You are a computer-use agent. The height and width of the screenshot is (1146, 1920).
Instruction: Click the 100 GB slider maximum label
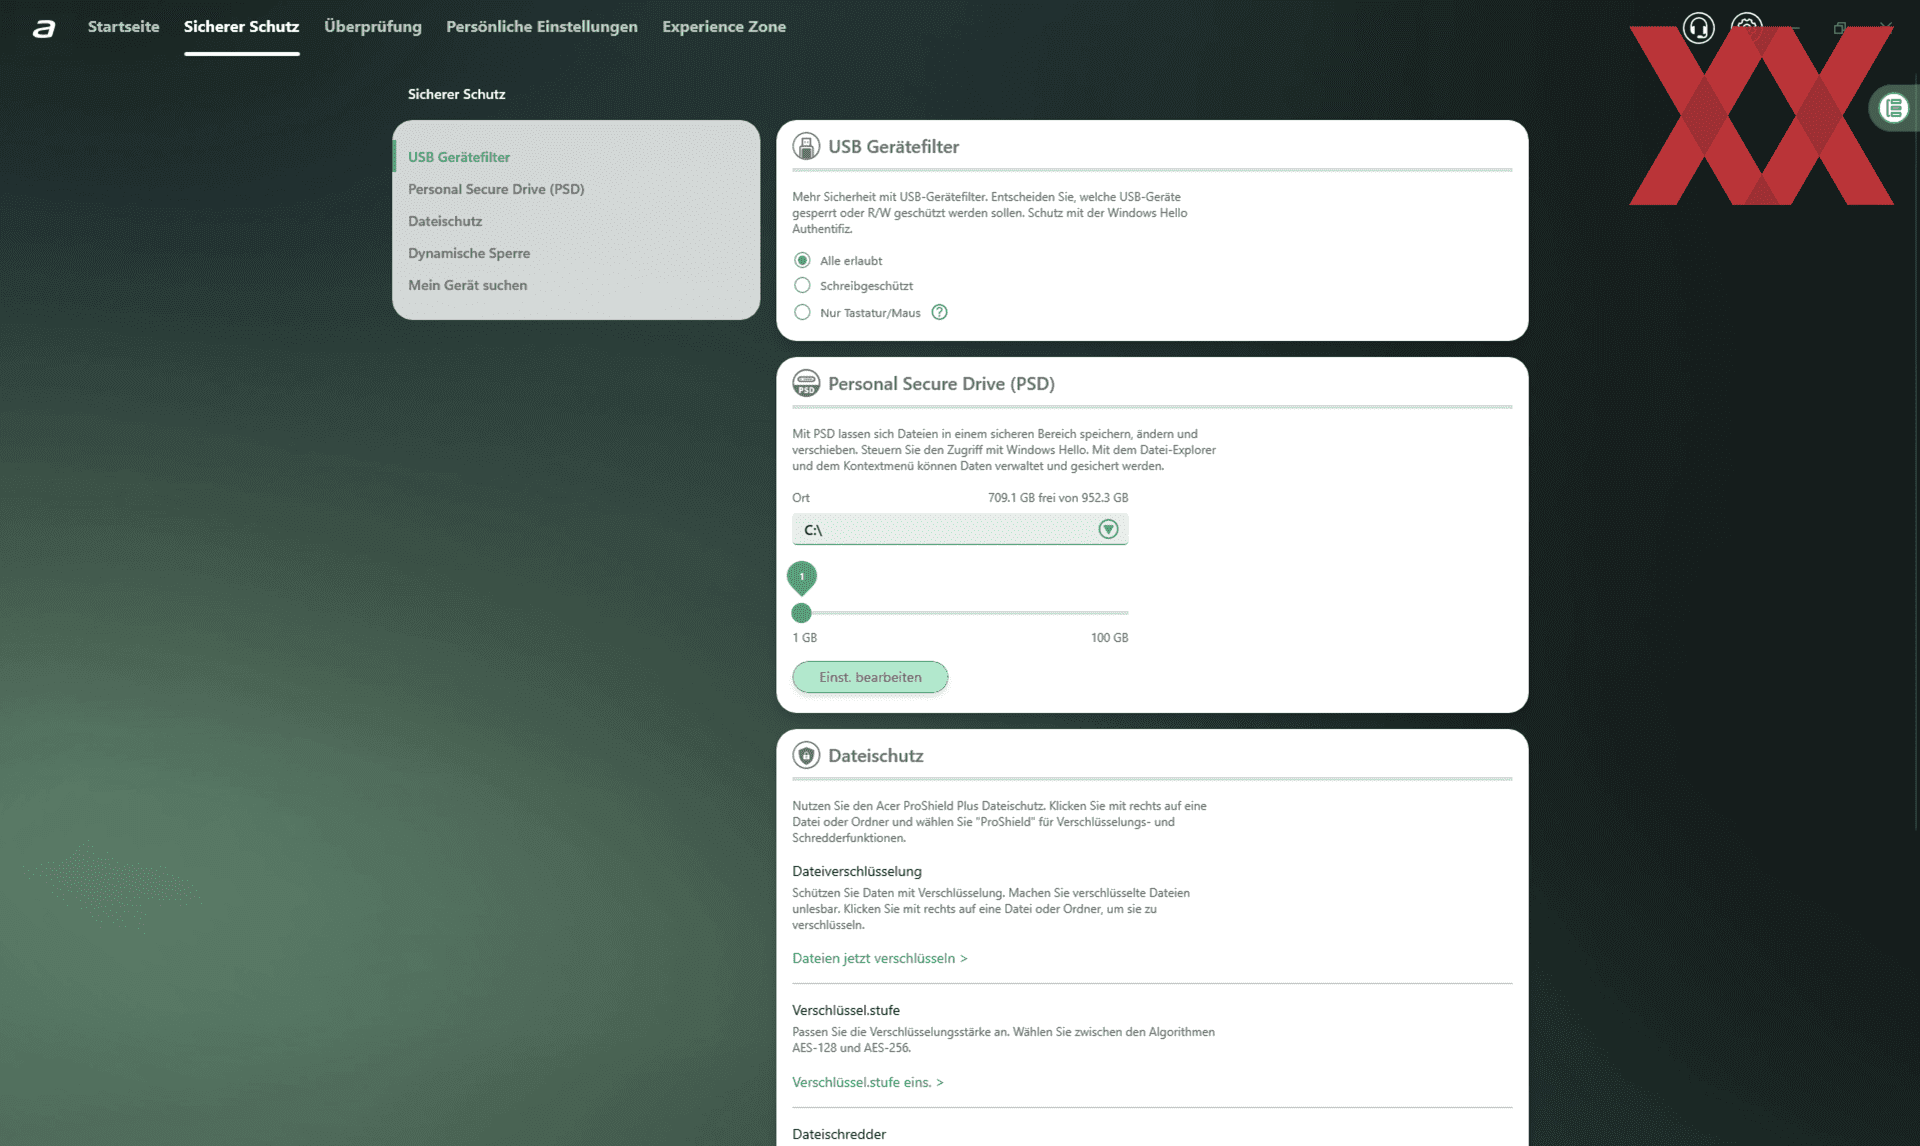(1109, 637)
